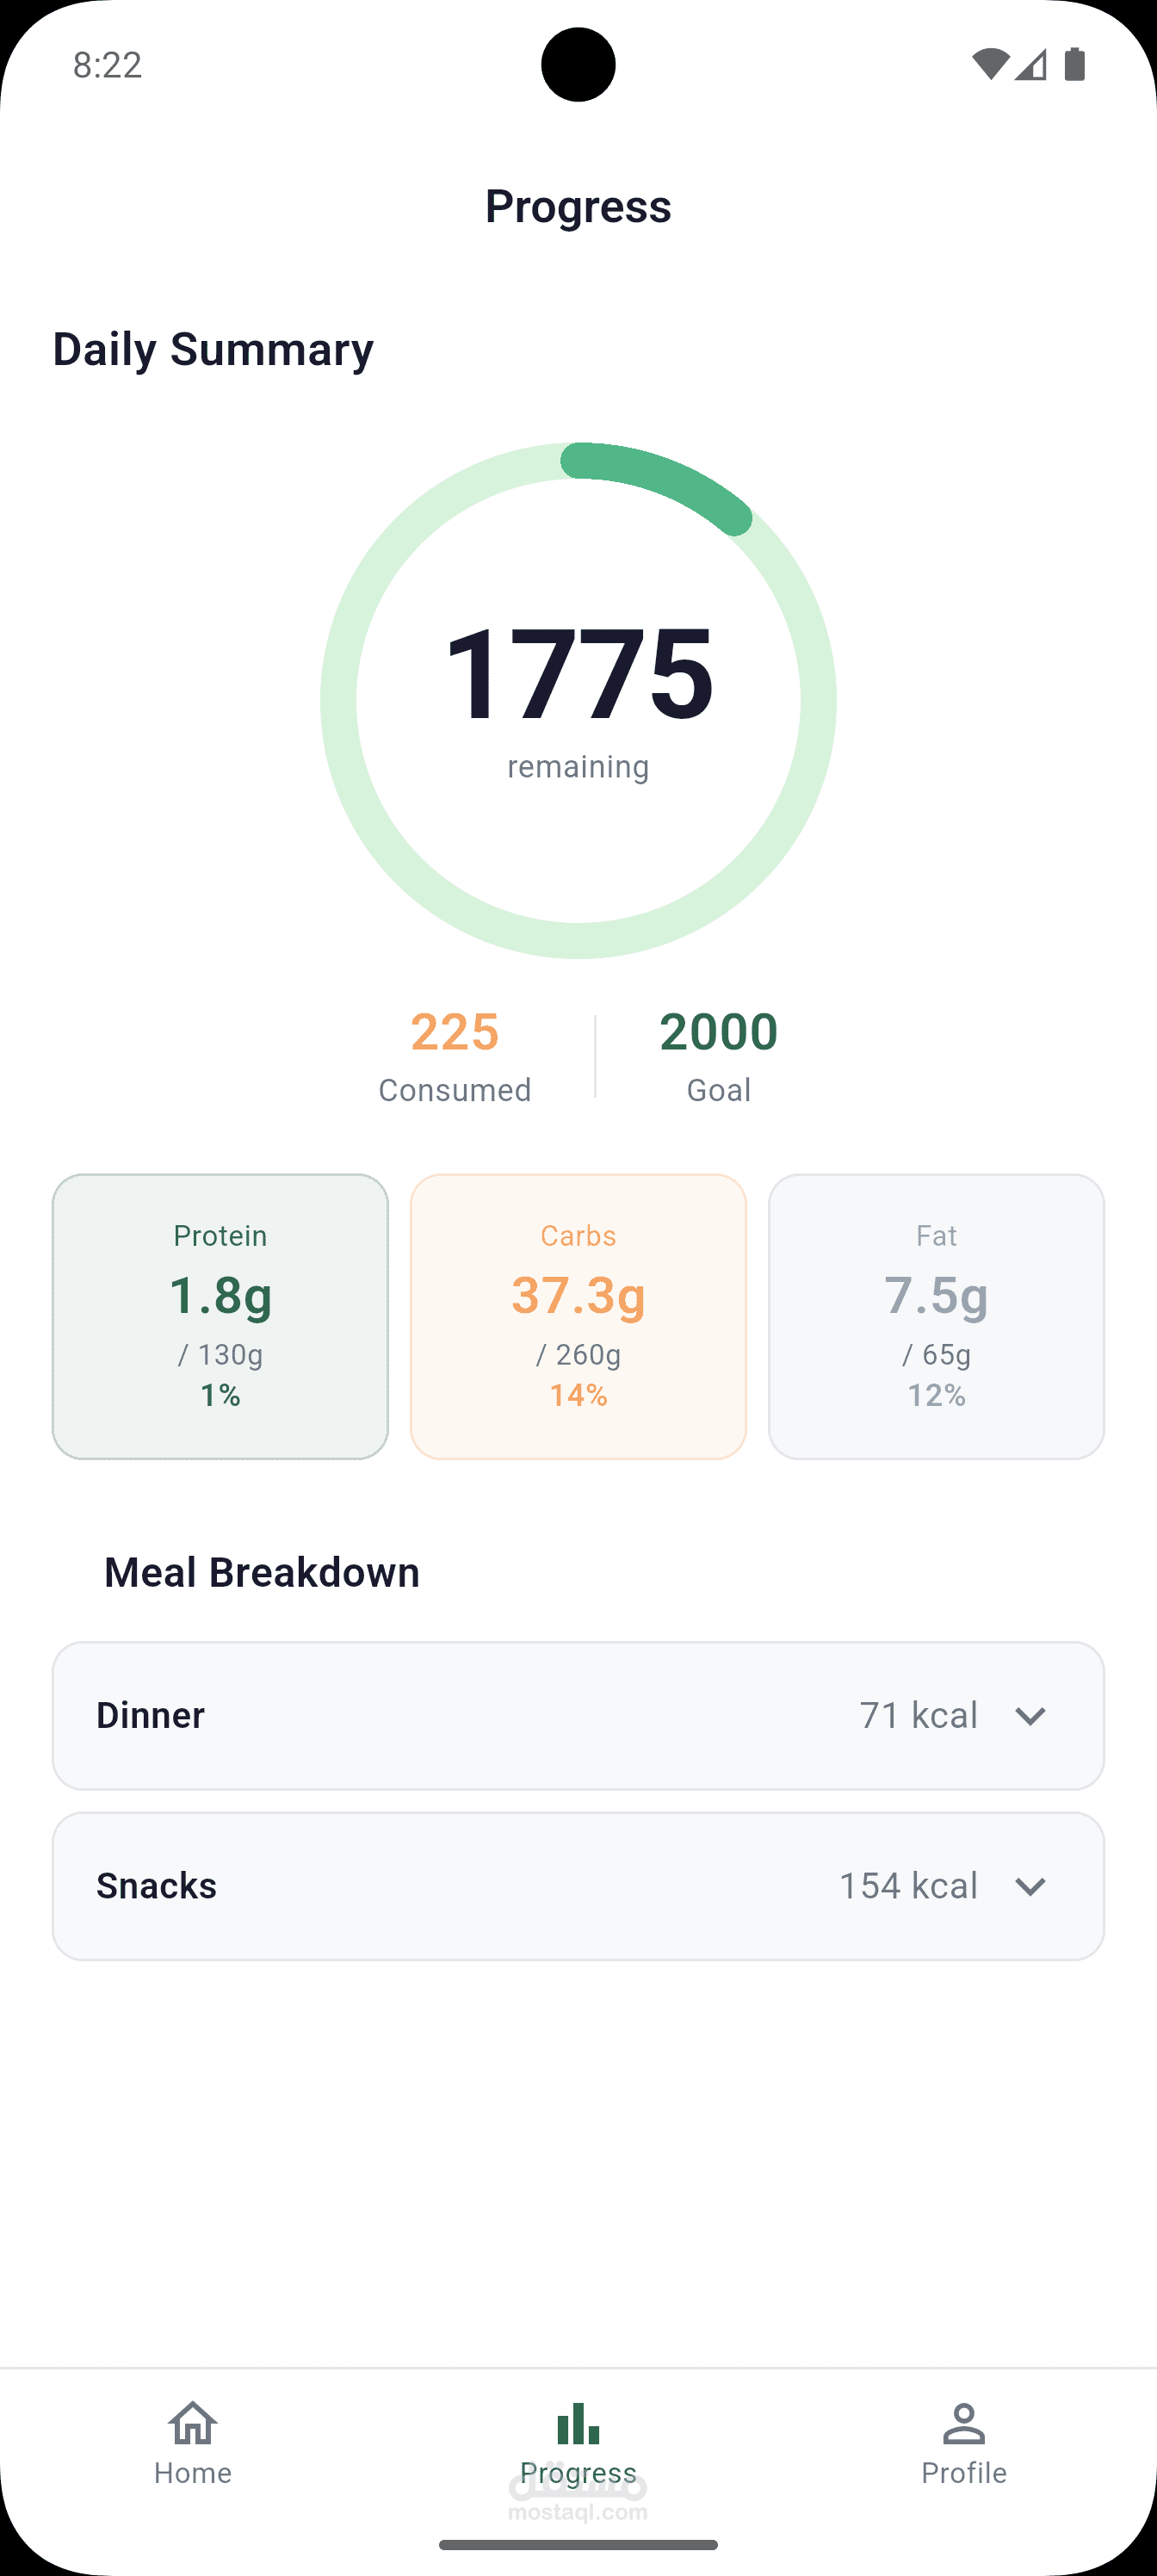Select the Fat macro card
The width and height of the screenshot is (1157, 2576).
[x=936, y=1316]
